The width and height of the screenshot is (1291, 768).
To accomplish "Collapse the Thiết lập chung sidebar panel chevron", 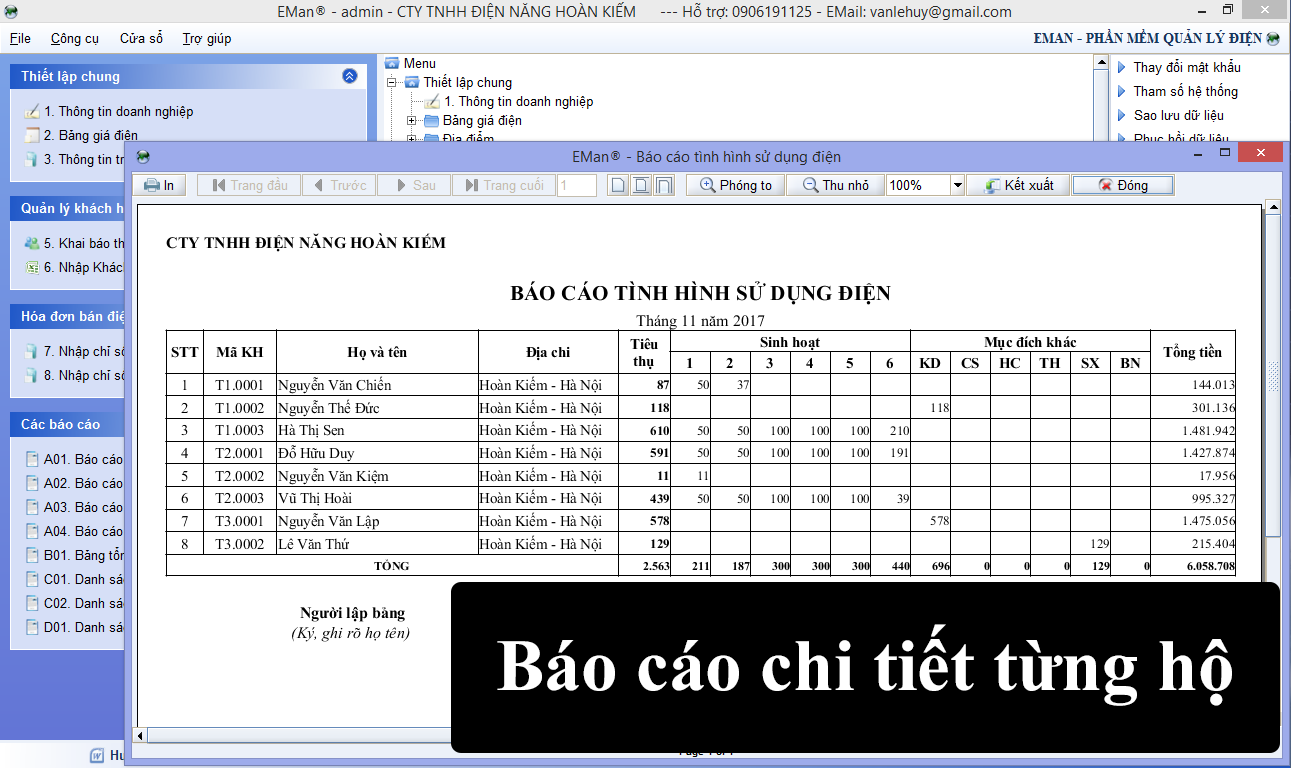I will (349, 76).
